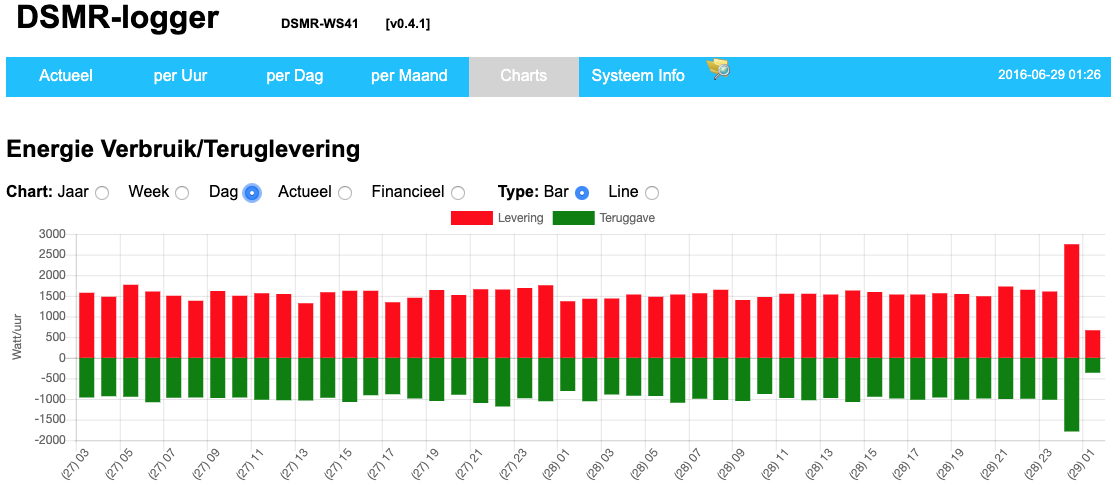Open the Systeem Info tab
The width and height of the screenshot is (1116, 492).
pyautogui.click(x=638, y=76)
